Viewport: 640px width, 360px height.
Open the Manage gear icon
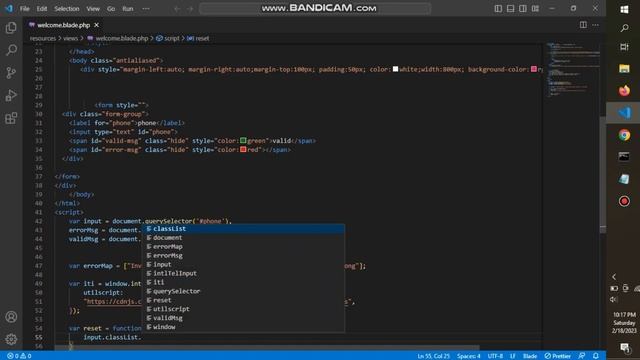coord(11,339)
